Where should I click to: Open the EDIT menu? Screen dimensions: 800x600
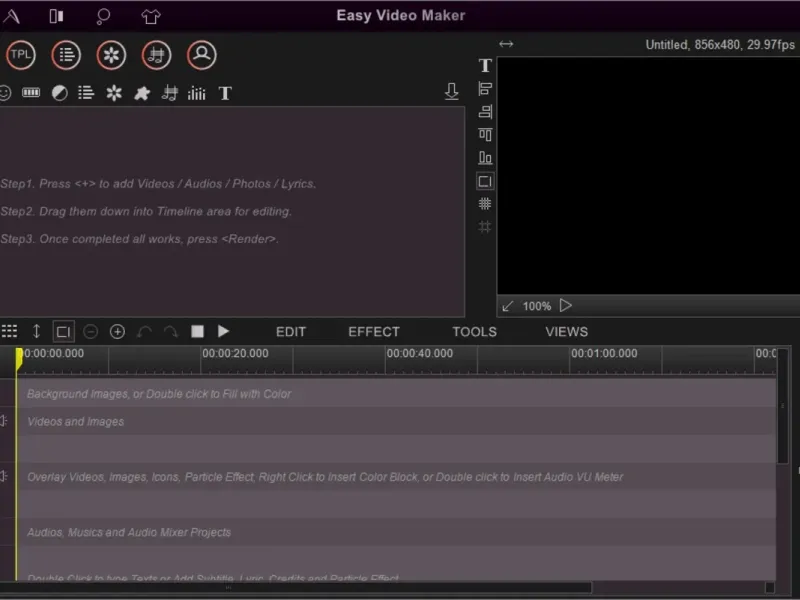point(291,332)
